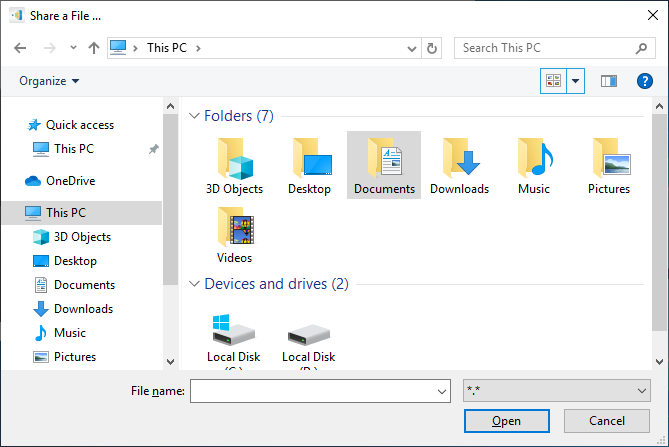This screenshot has width=669, height=447.
Task: Go back with the Back arrow
Action: click(20, 48)
